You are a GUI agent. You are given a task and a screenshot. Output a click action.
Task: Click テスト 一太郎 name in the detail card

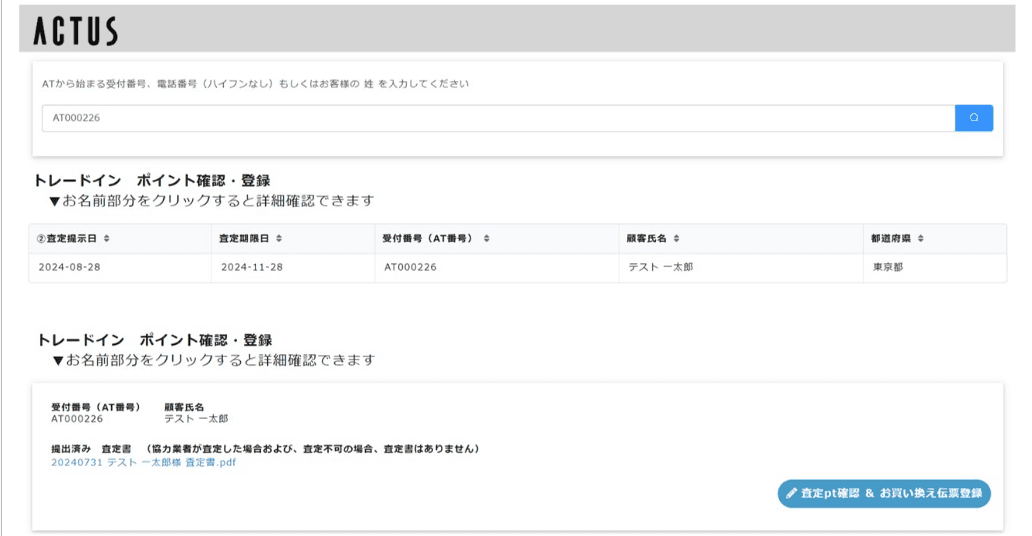point(196,419)
